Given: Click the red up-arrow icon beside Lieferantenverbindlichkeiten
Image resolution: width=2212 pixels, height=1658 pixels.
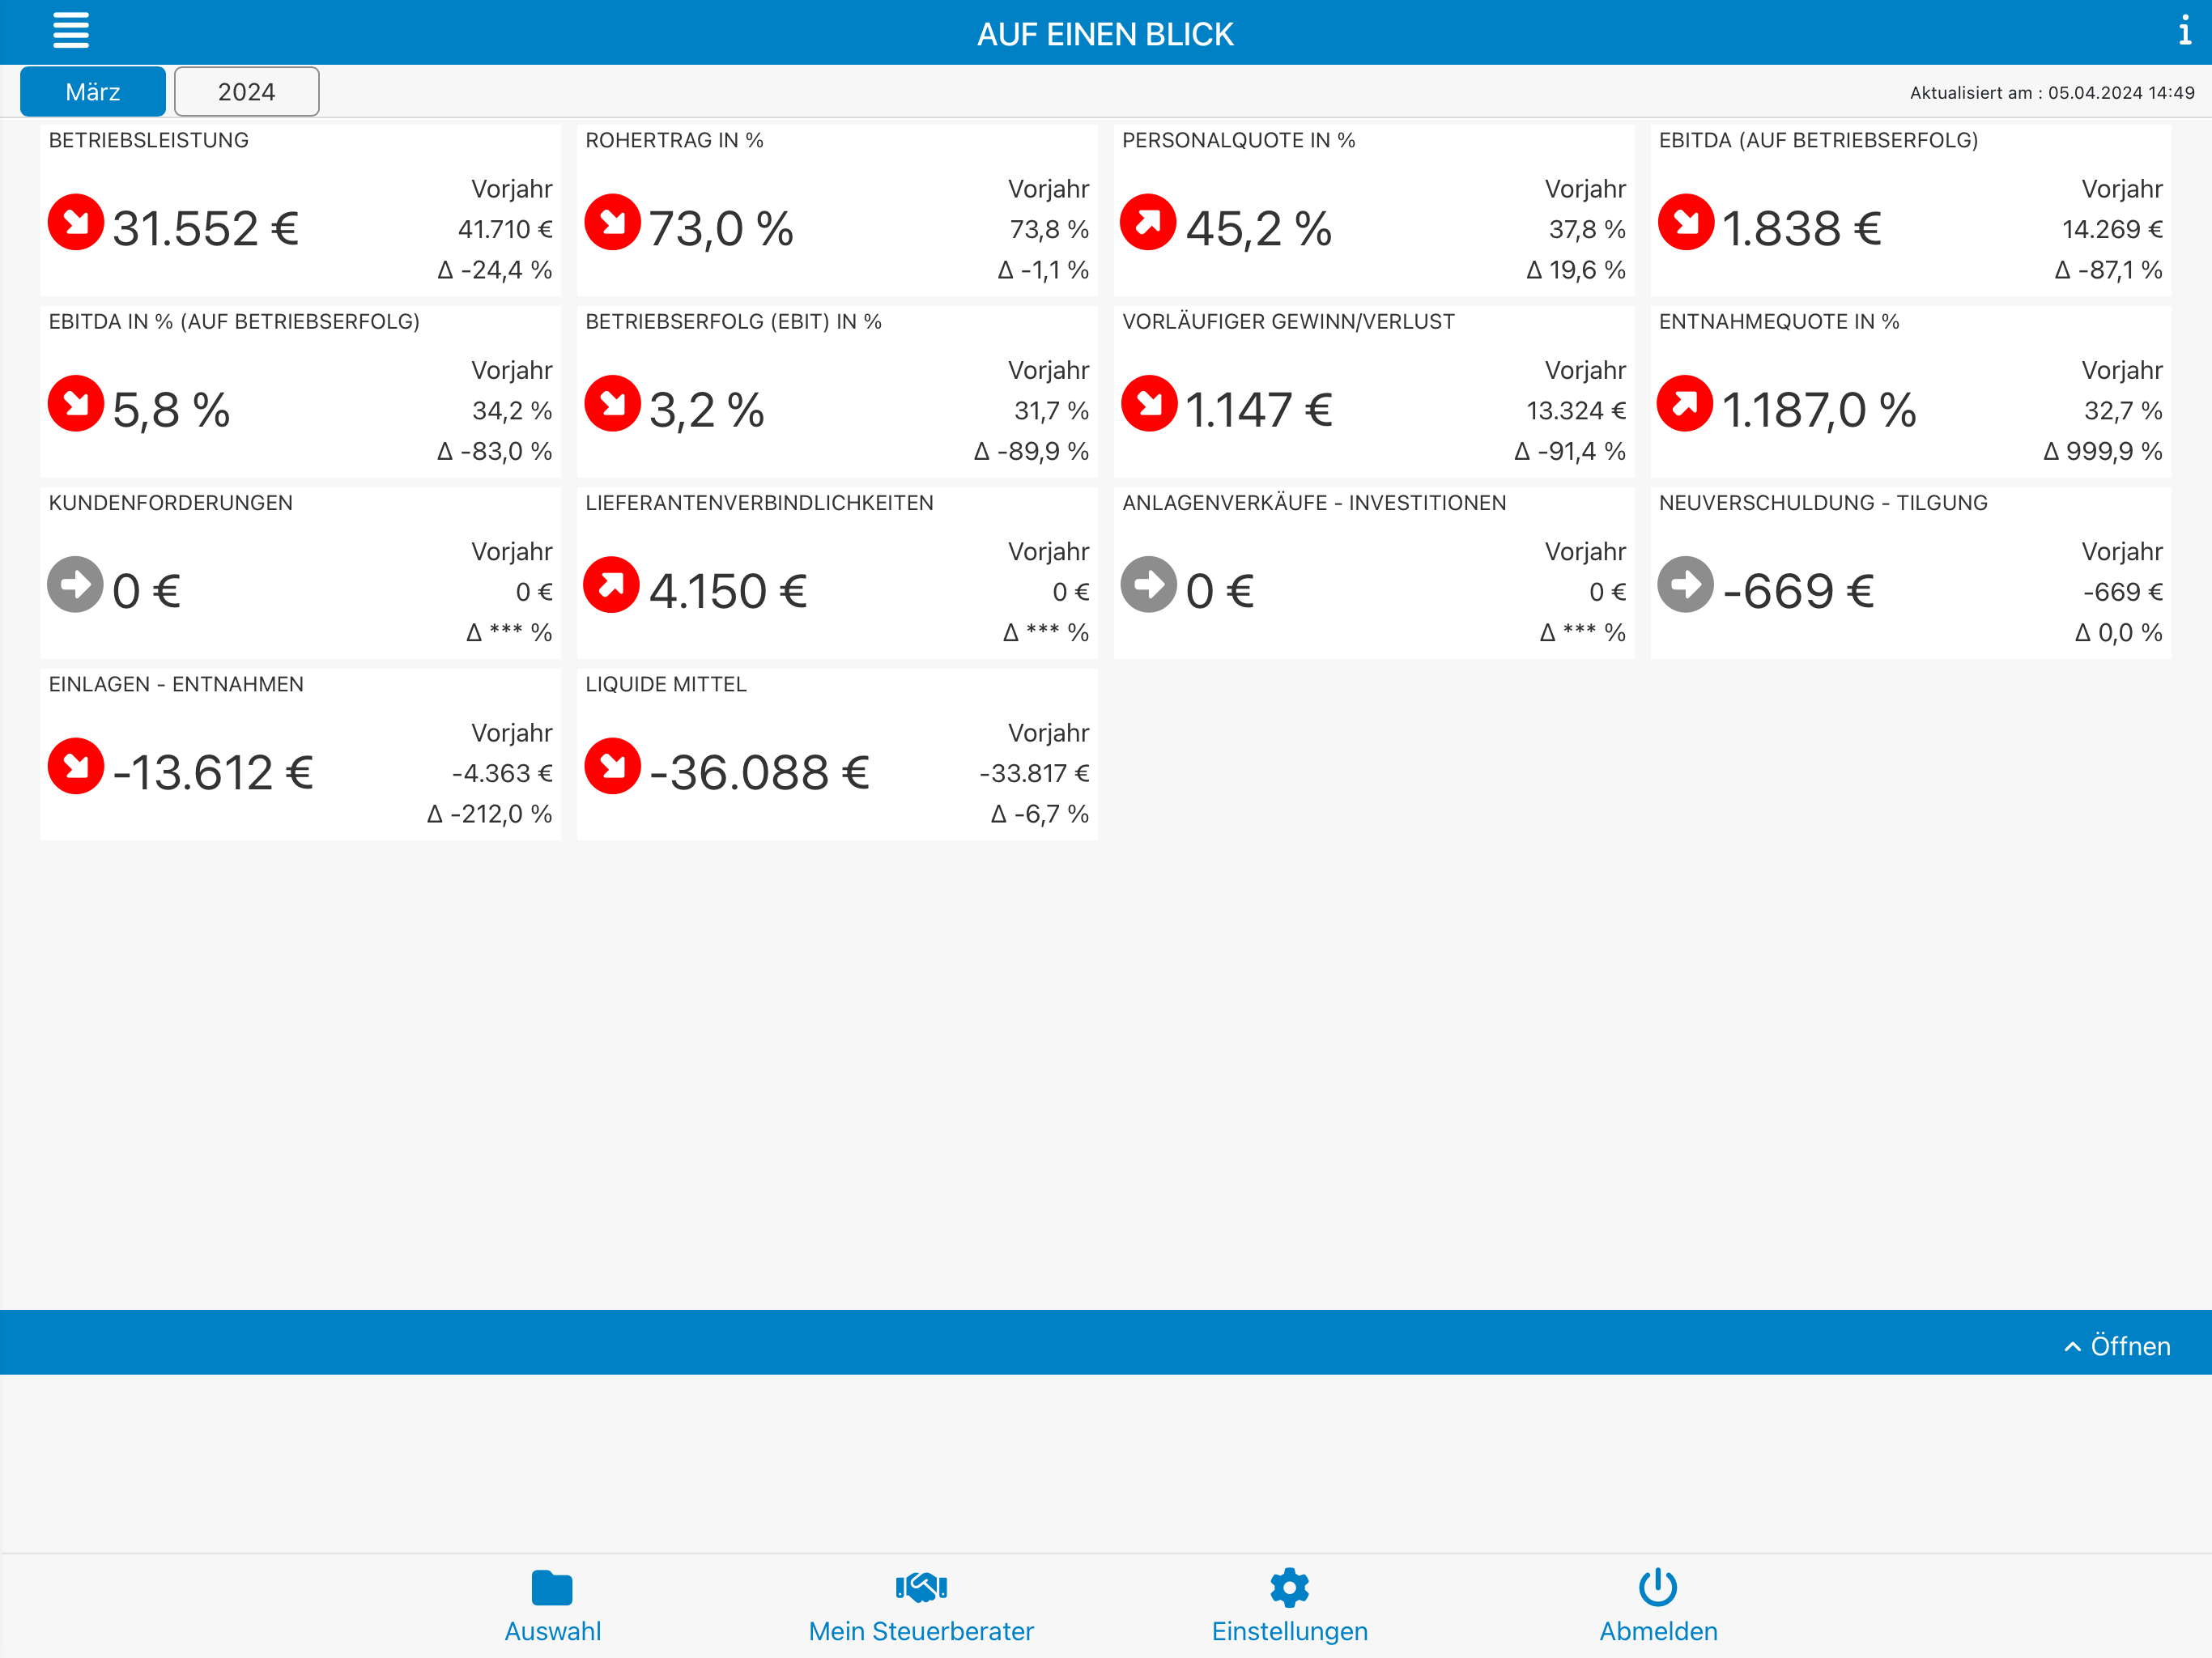Looking at the screenshot, I should 612,584.
